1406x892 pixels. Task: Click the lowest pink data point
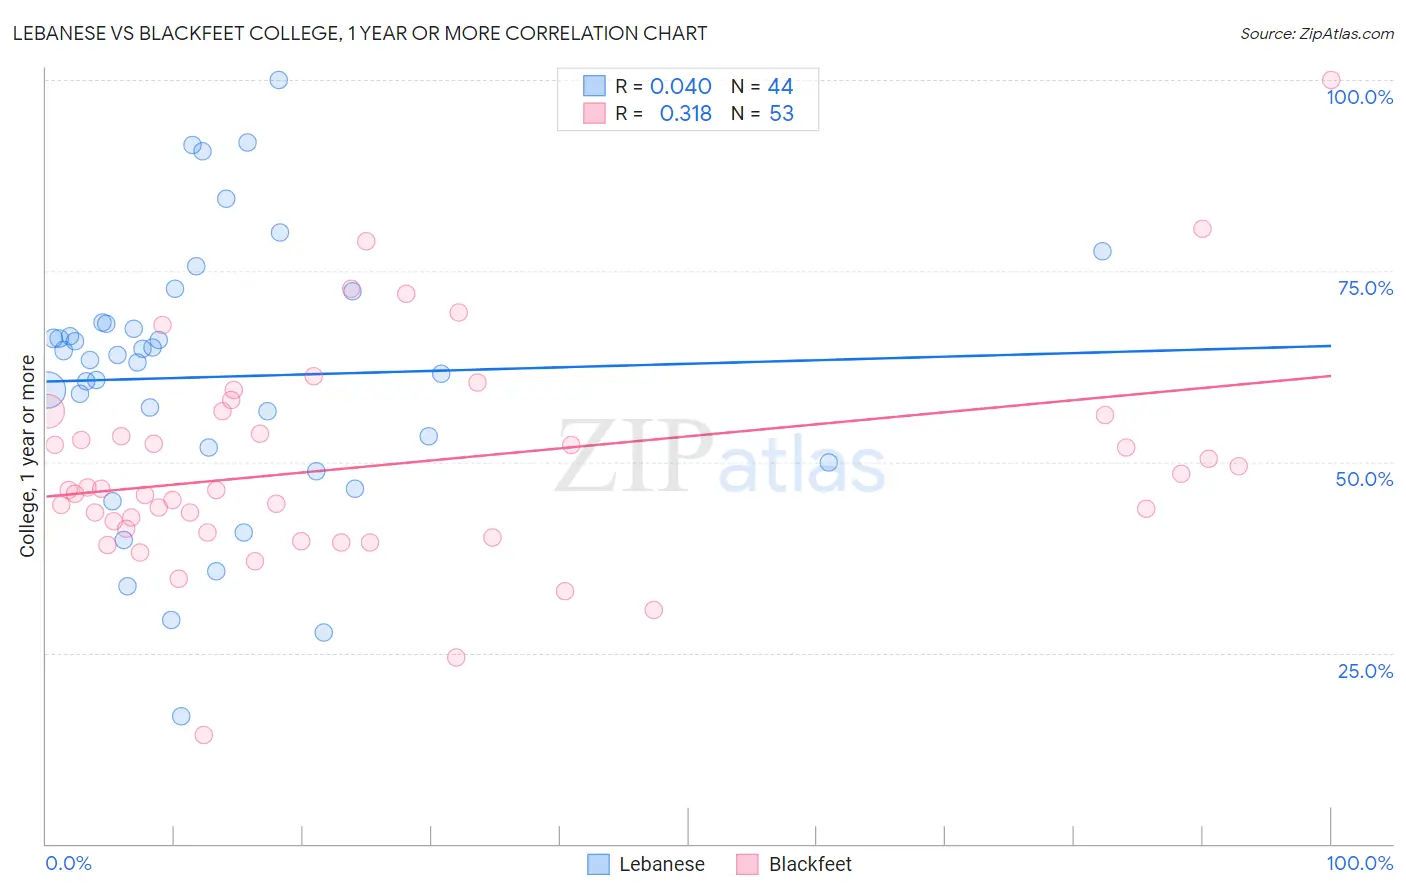pos(203,735)
